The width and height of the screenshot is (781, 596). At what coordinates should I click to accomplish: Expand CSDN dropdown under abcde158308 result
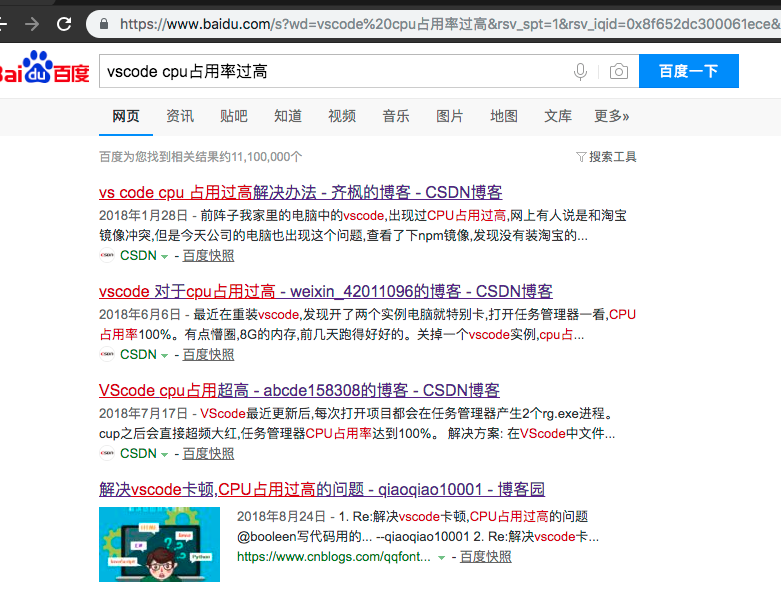click(164, 455)
